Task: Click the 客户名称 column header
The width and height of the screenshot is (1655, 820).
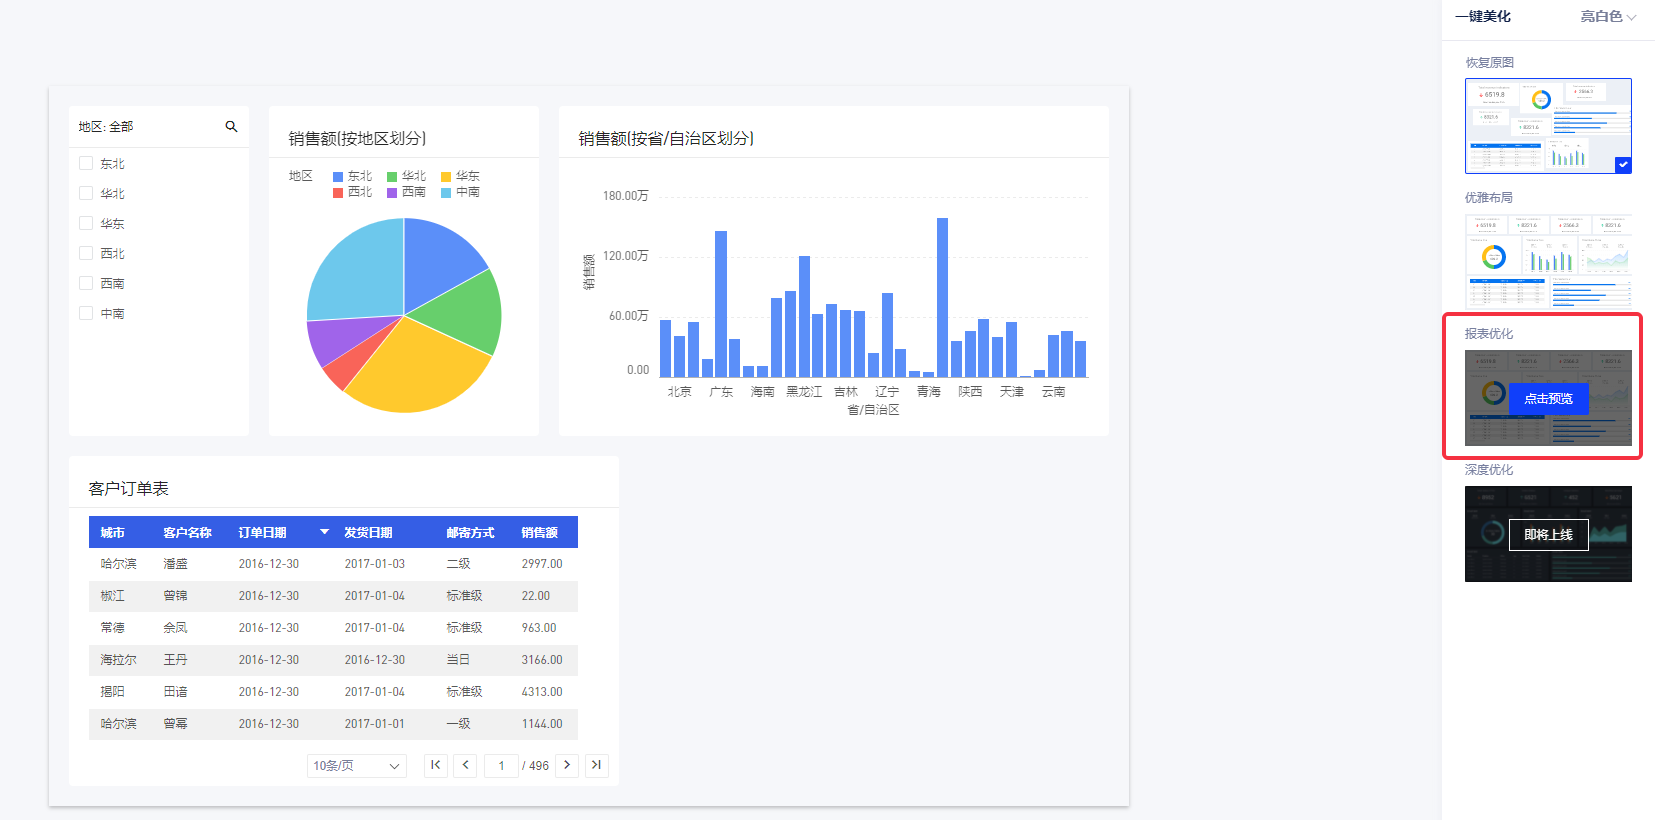Action: (x=187, y=533)
